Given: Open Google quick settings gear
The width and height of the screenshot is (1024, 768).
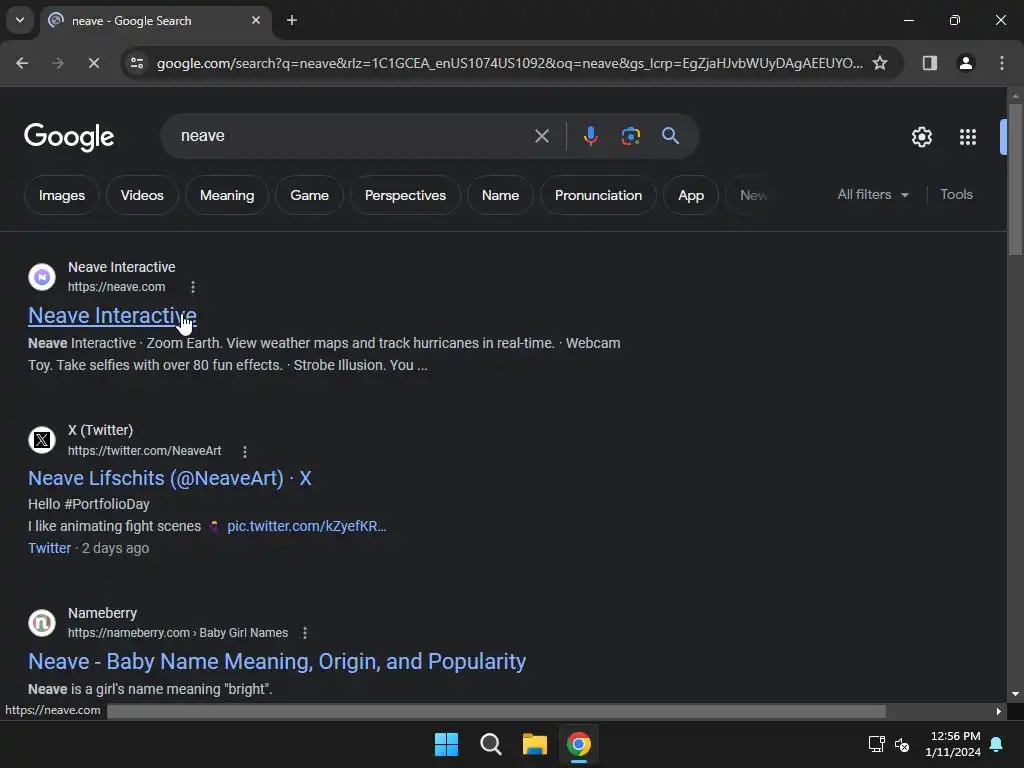Looking at the screenshot, I should click(x=921, y=137).
